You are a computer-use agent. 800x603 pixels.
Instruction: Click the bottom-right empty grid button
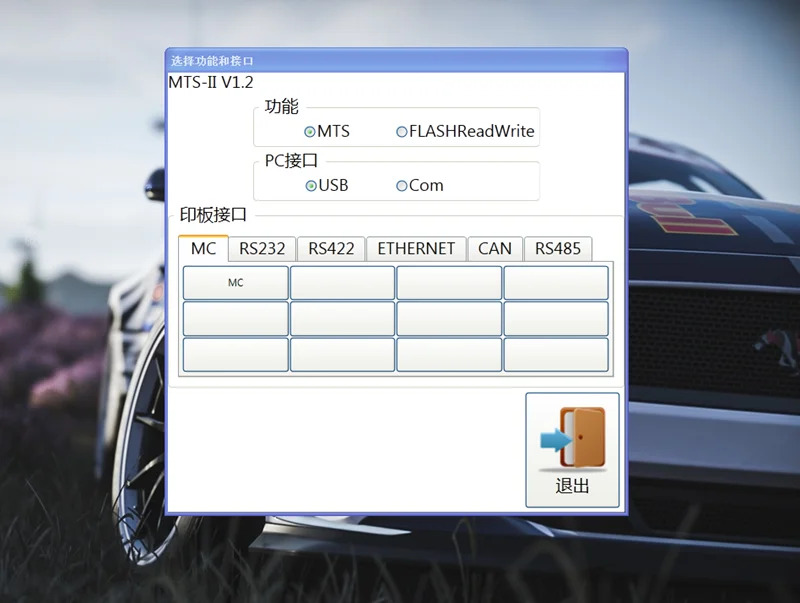pyautogui.click(x=556, y=355)
